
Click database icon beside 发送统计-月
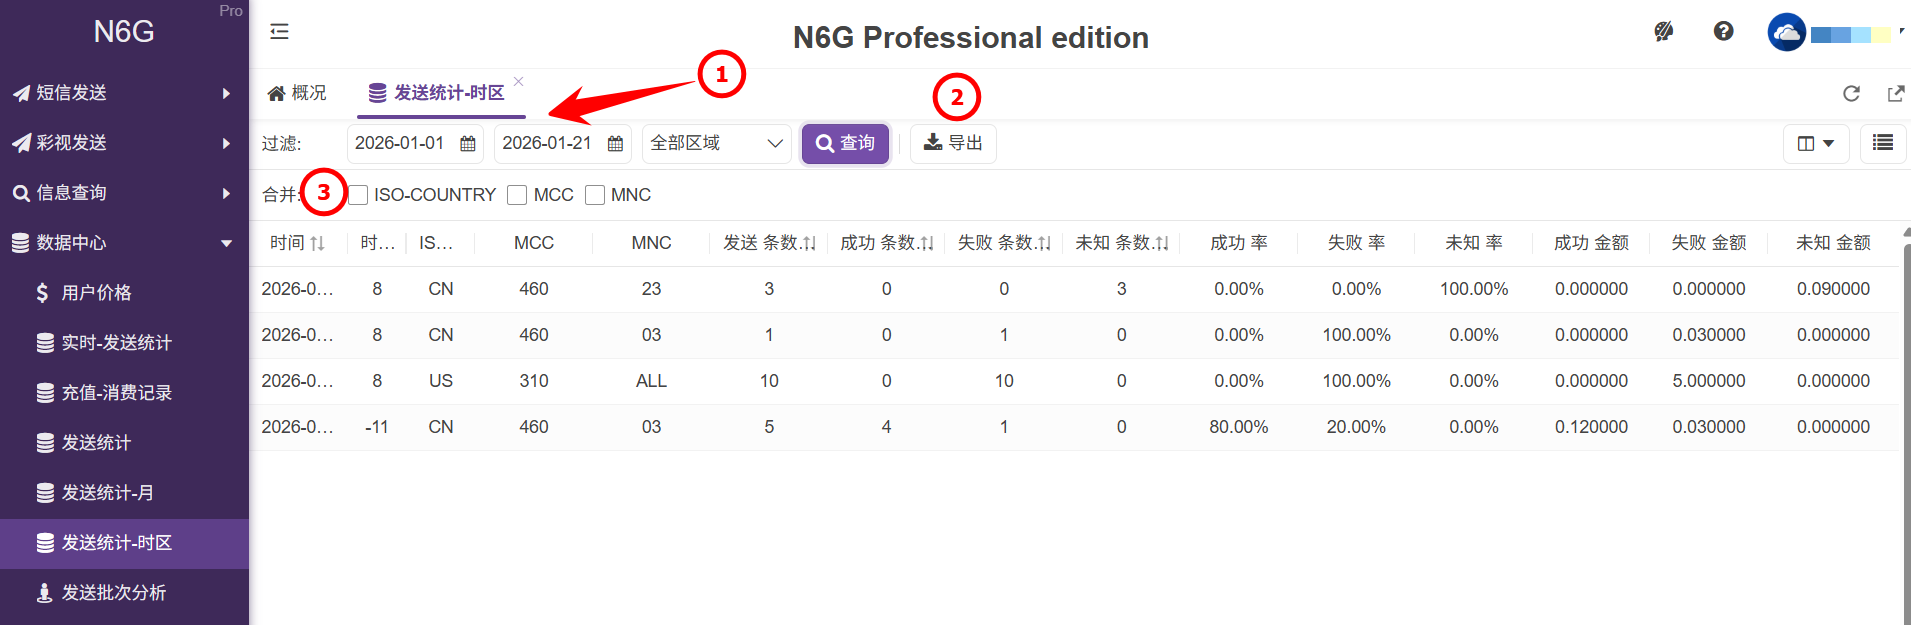coord(45,493)
